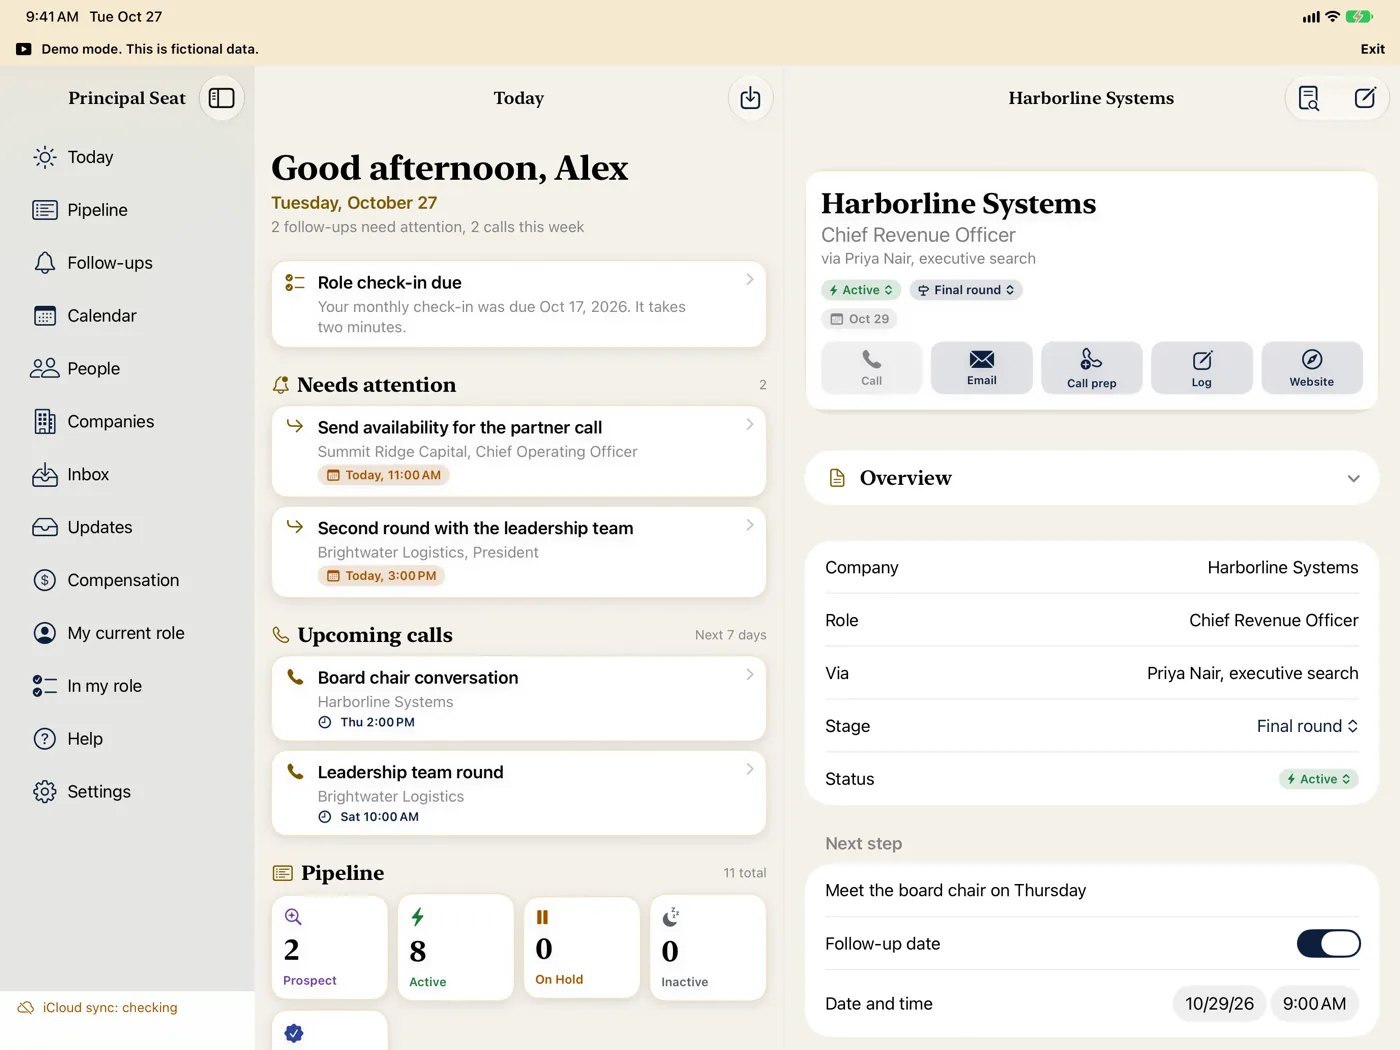Change Status Active picker in Overview table
The height and width of the screenshot is (1050, 1400).
point(1318,779)
